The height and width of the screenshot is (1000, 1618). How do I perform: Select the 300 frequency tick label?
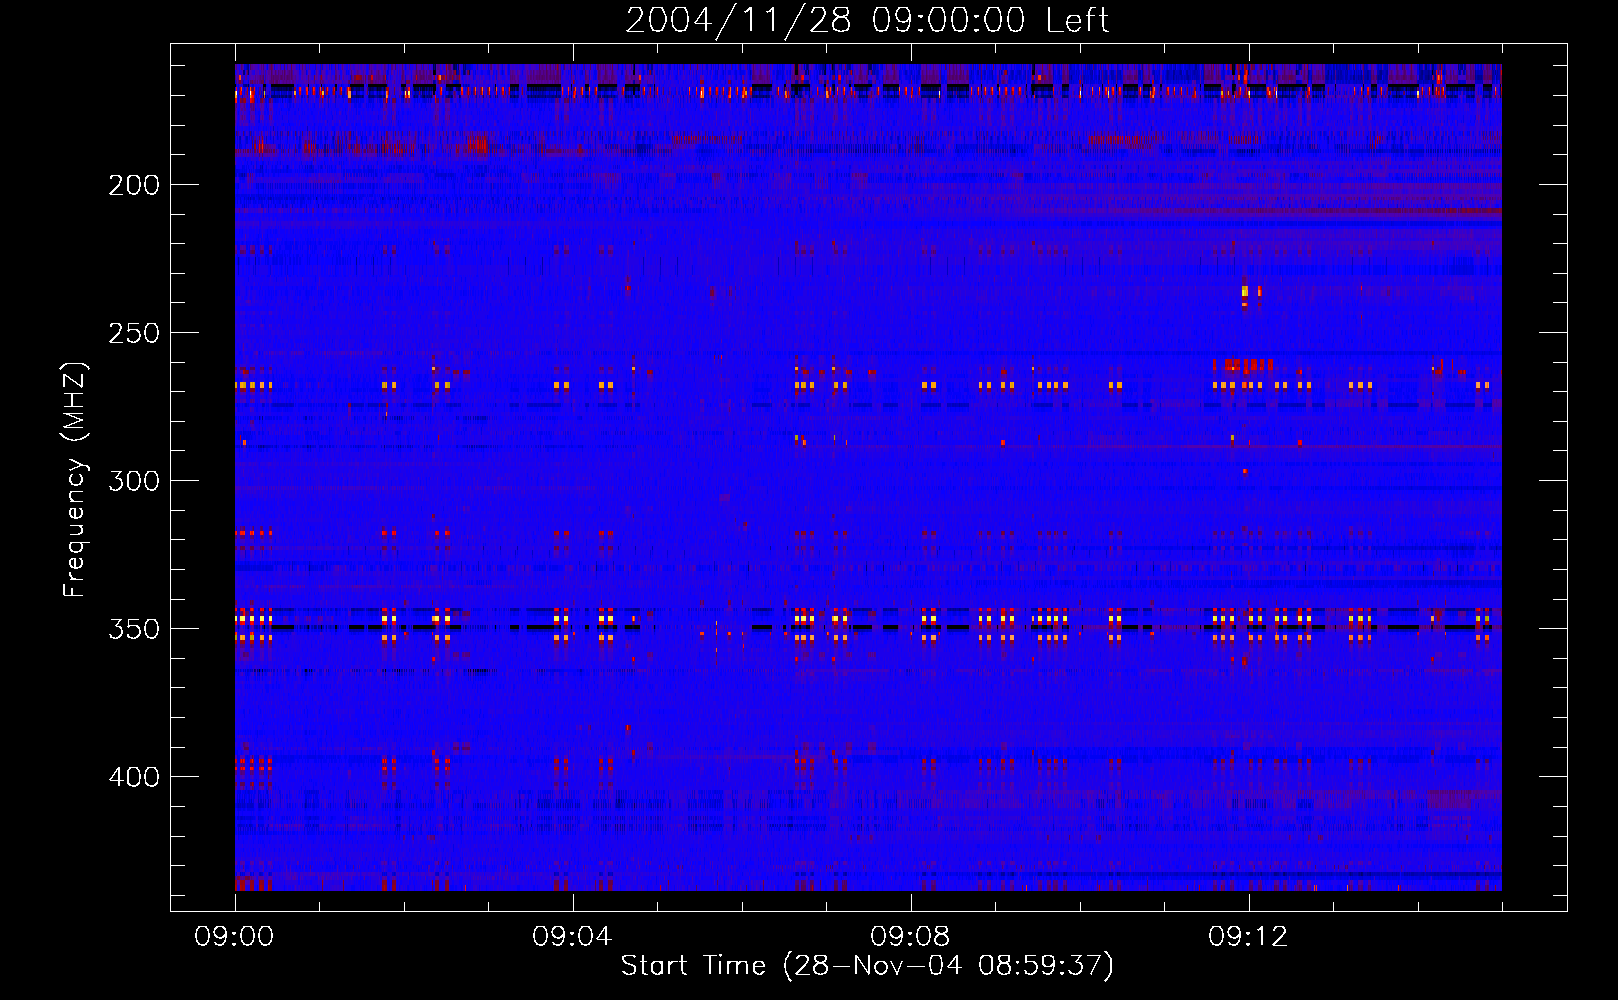pos(134,481)
